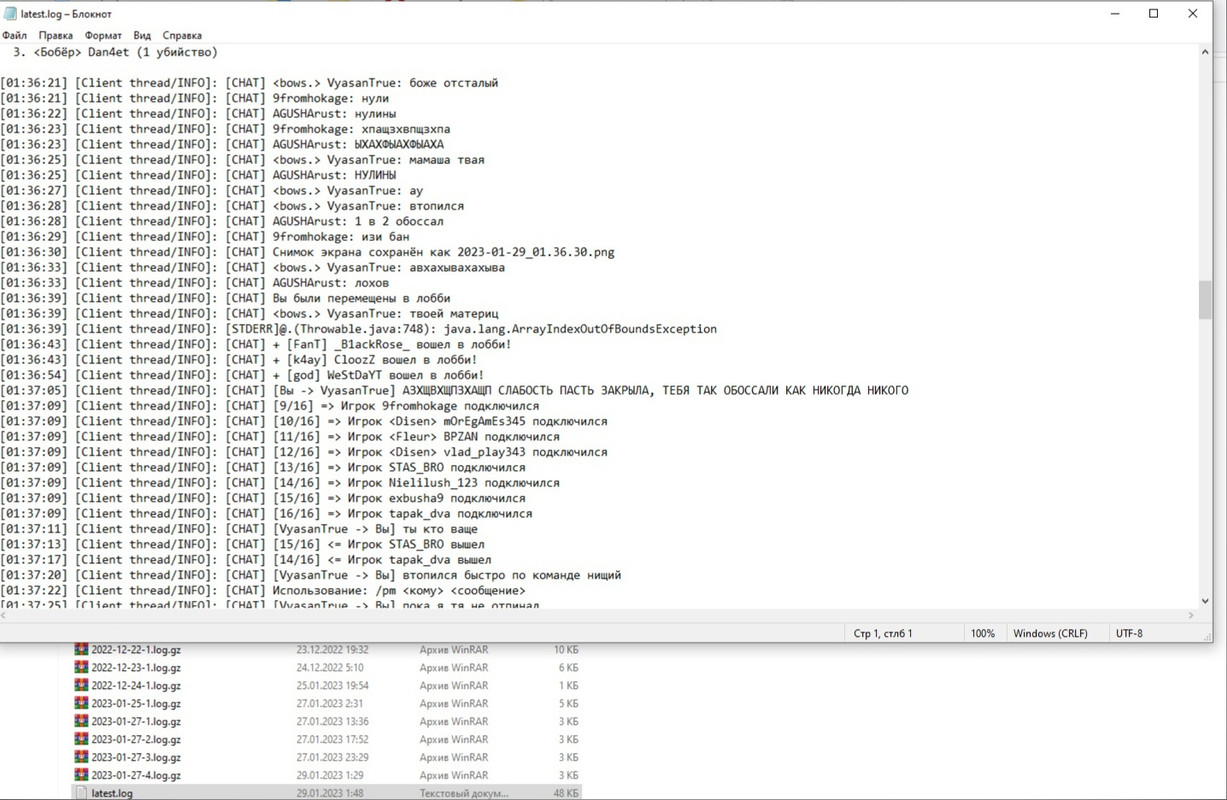Click the date 23.12.2022 19:32 in Explorer
The height and width of the screenshot is (800, 1227).
[x=332, y=650]
